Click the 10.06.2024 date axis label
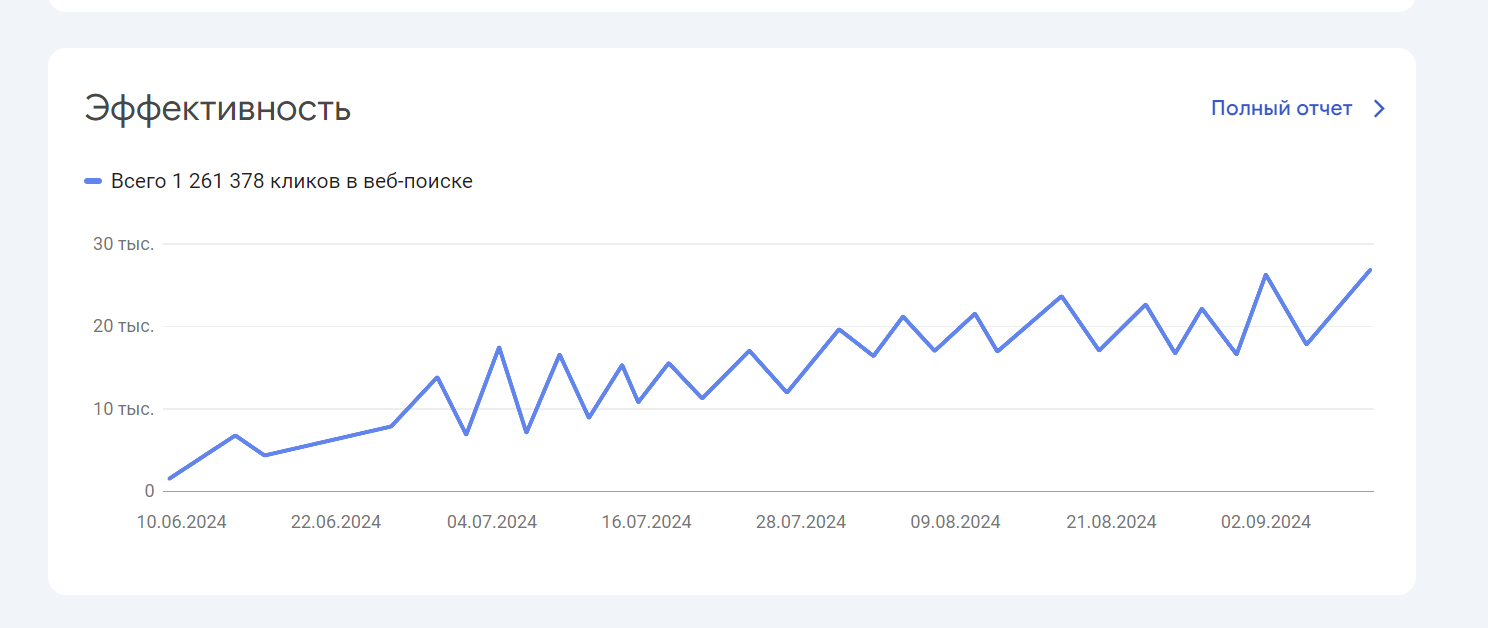 point(181,522)
